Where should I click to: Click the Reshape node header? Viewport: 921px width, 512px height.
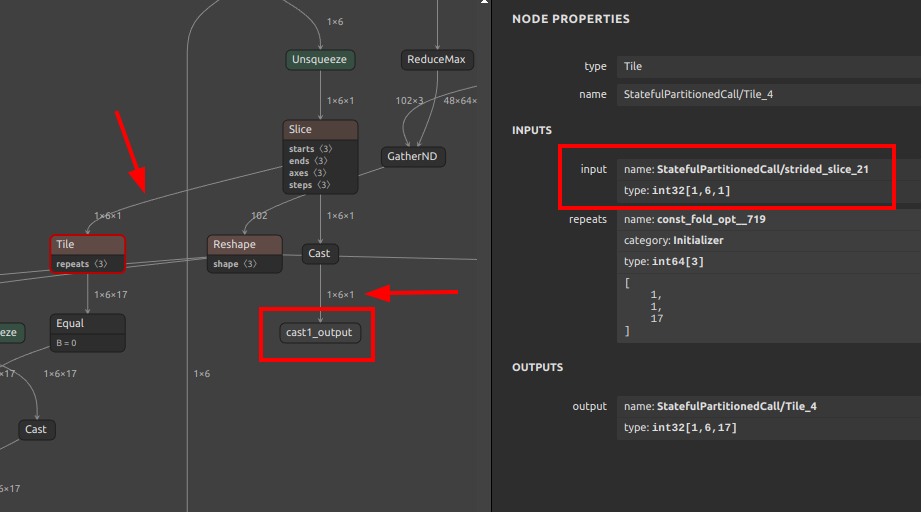click(x=245, y=244)
